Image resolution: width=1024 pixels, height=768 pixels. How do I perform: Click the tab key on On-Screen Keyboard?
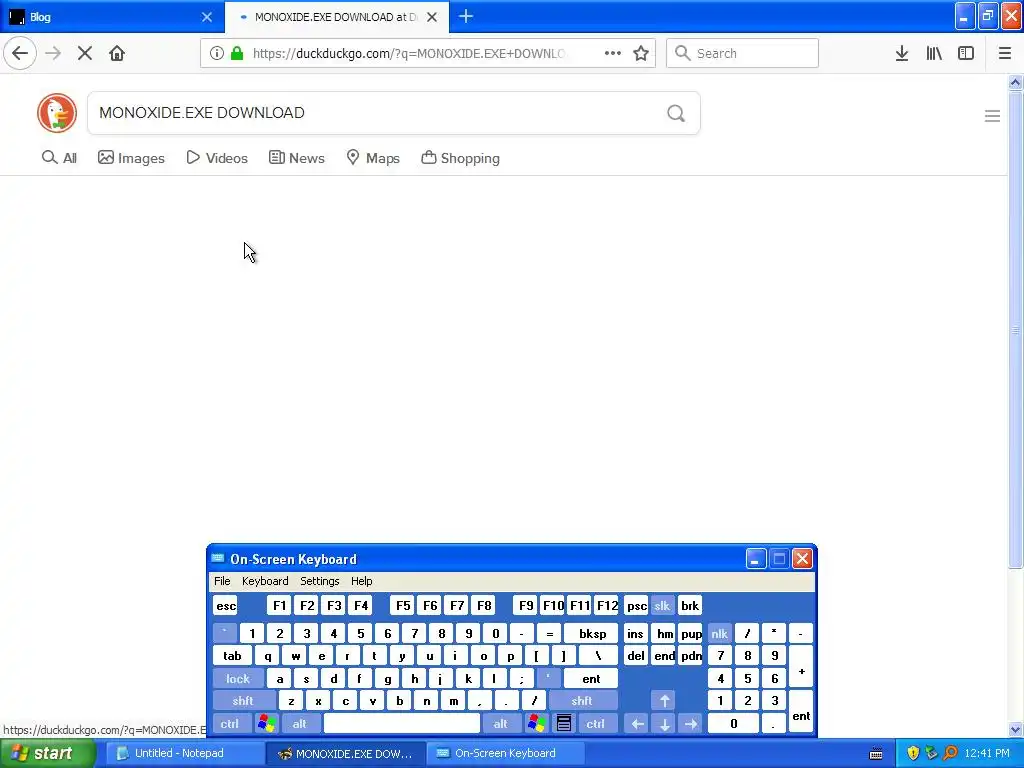pos(232,656)
